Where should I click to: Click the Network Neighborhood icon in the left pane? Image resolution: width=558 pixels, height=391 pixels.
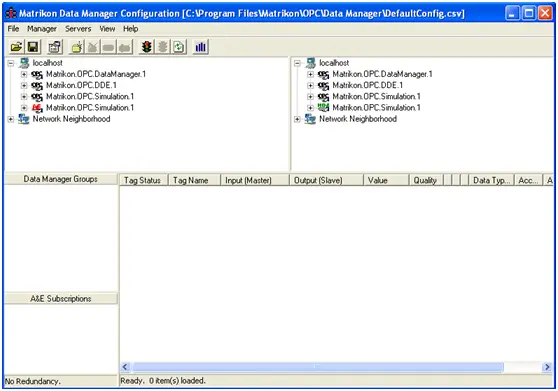pyautogui.click(x=24, y=119)
